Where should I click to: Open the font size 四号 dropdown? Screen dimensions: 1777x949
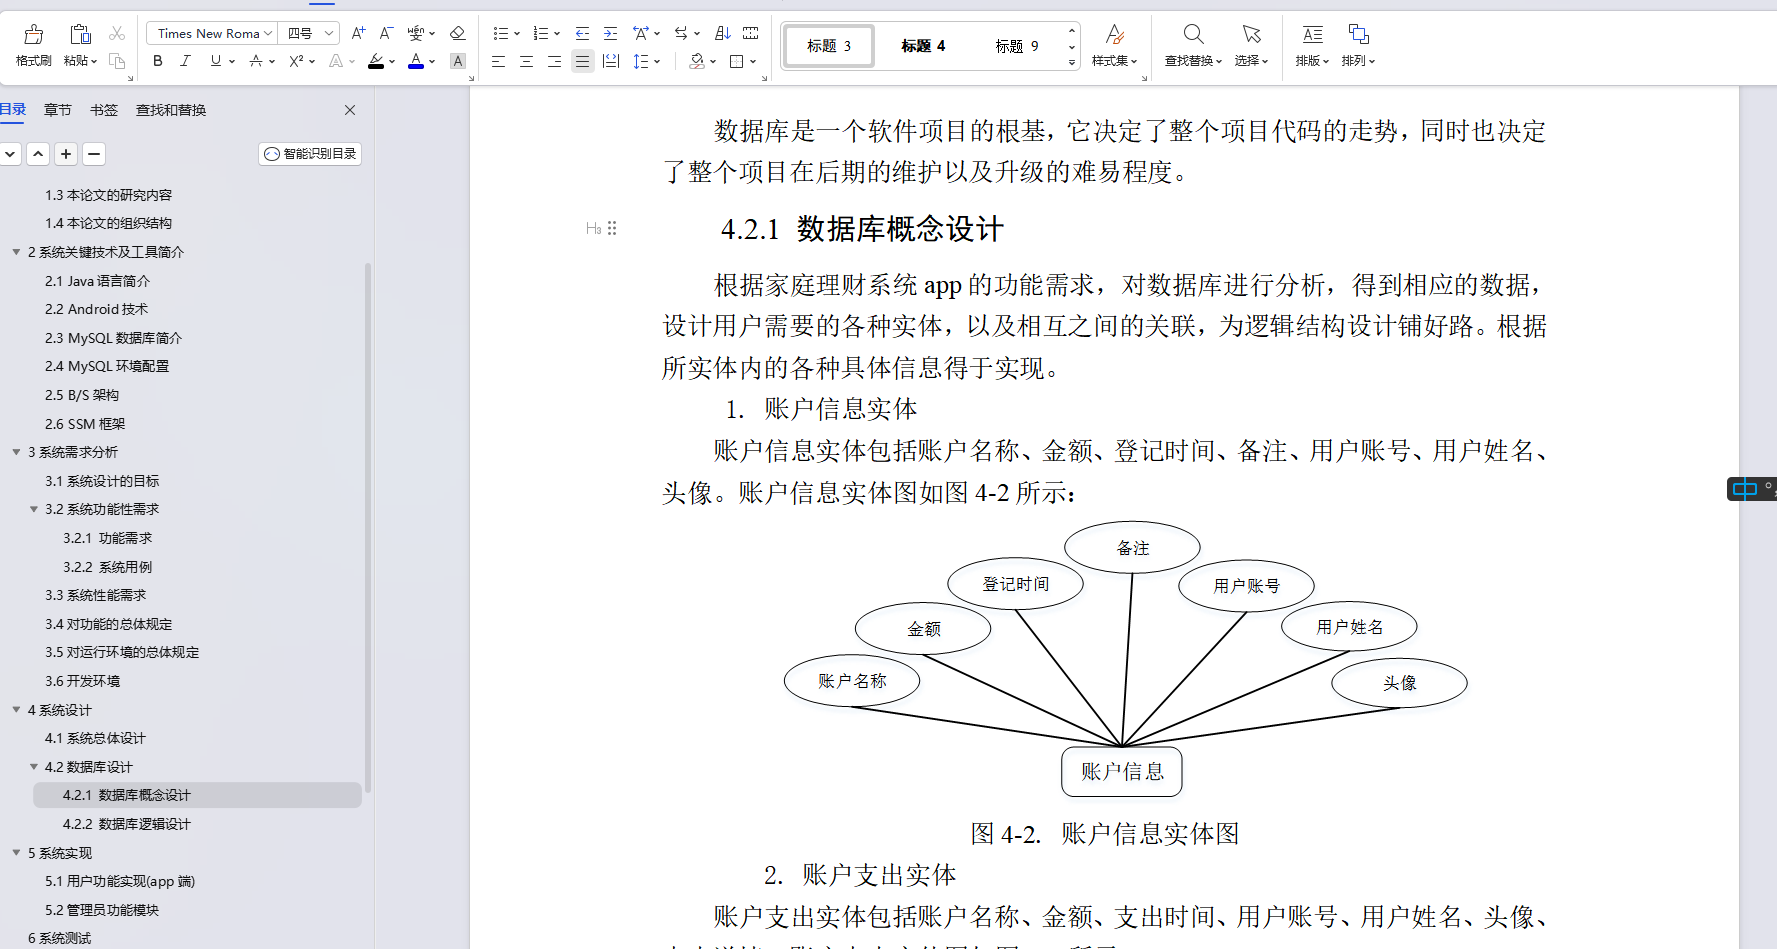point(328,33)
